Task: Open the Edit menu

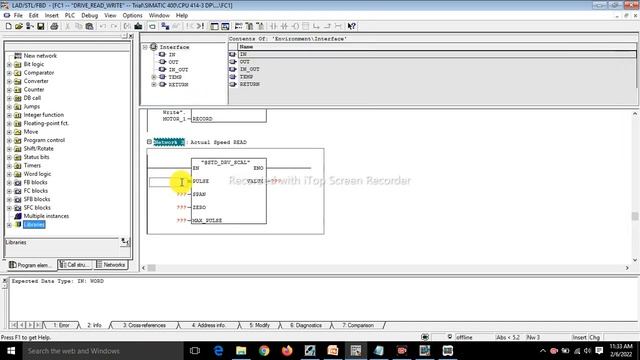Action: [33, 15]
